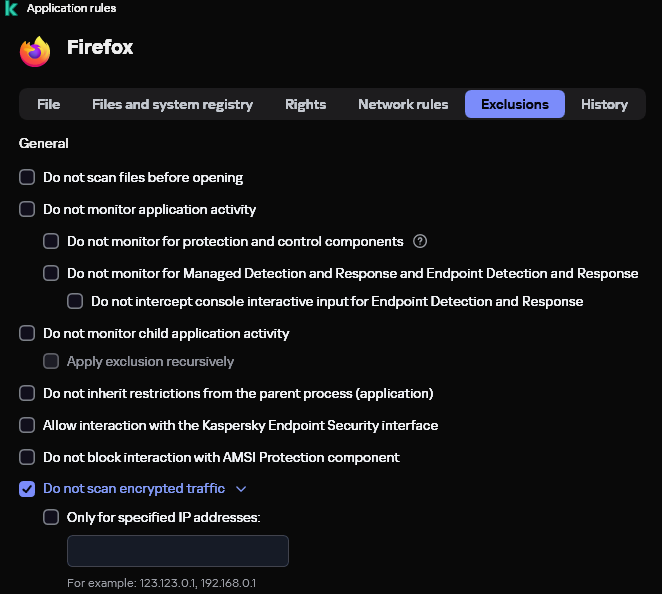Expand the encrypted traffic chevron
The image size is (662, 594).
(x=241, y=489)
